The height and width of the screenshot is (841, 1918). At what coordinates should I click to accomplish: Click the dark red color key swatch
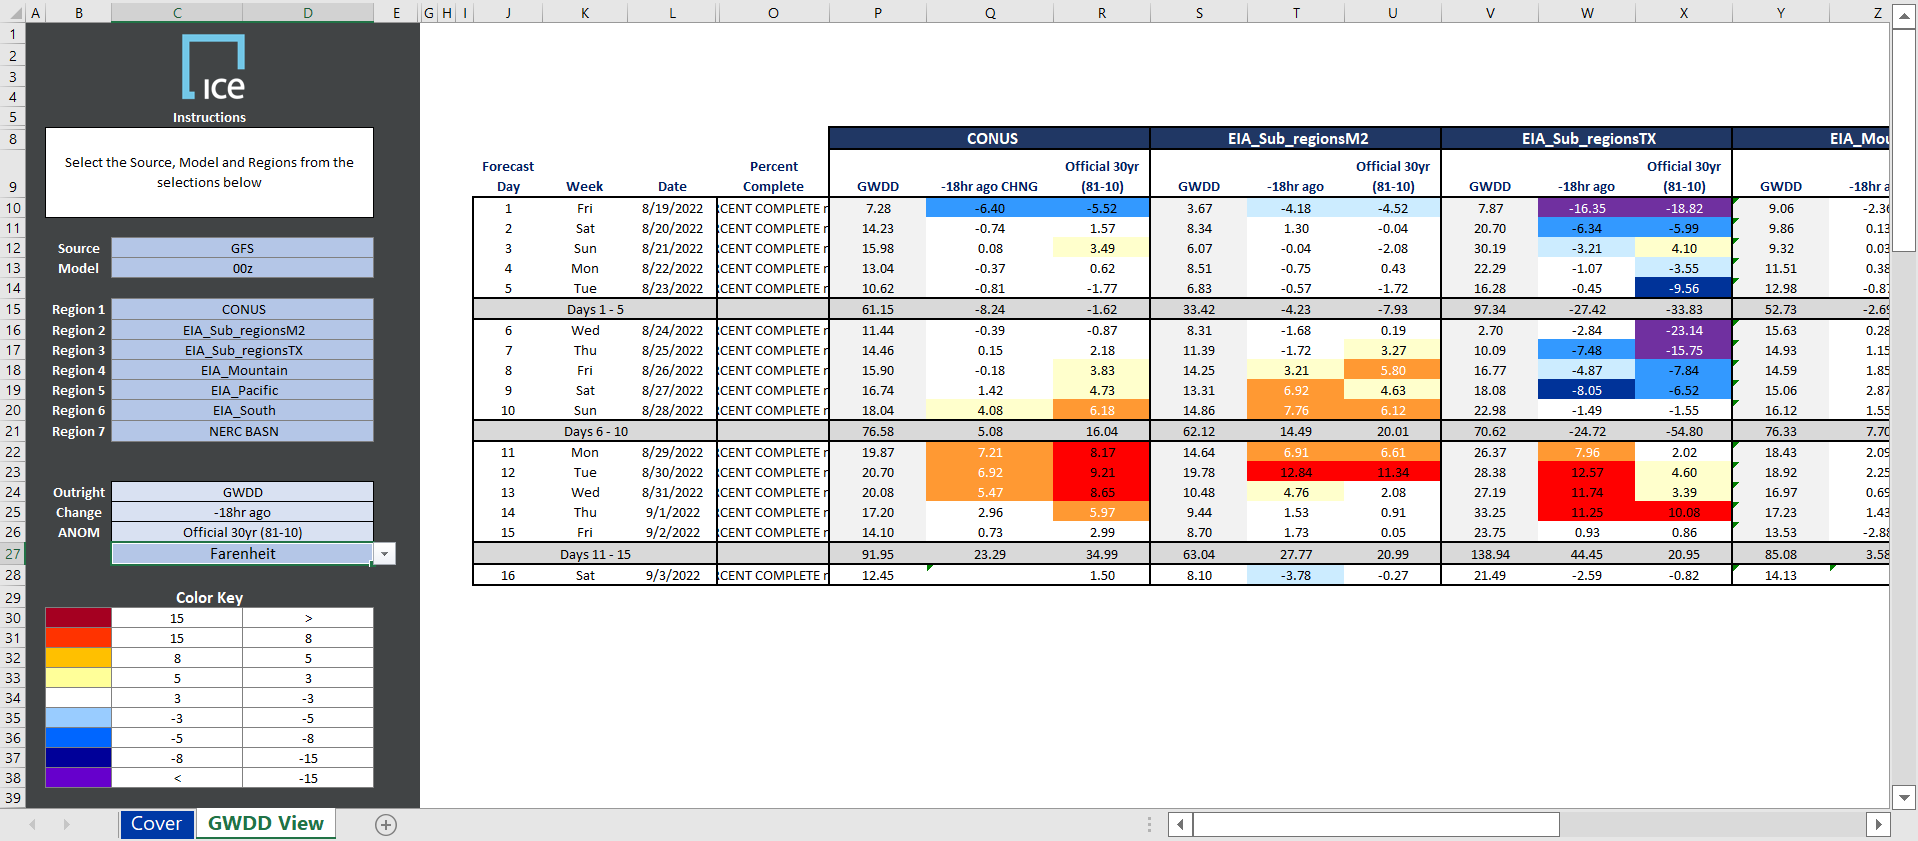pyautogui.click(x=78, y=618)
